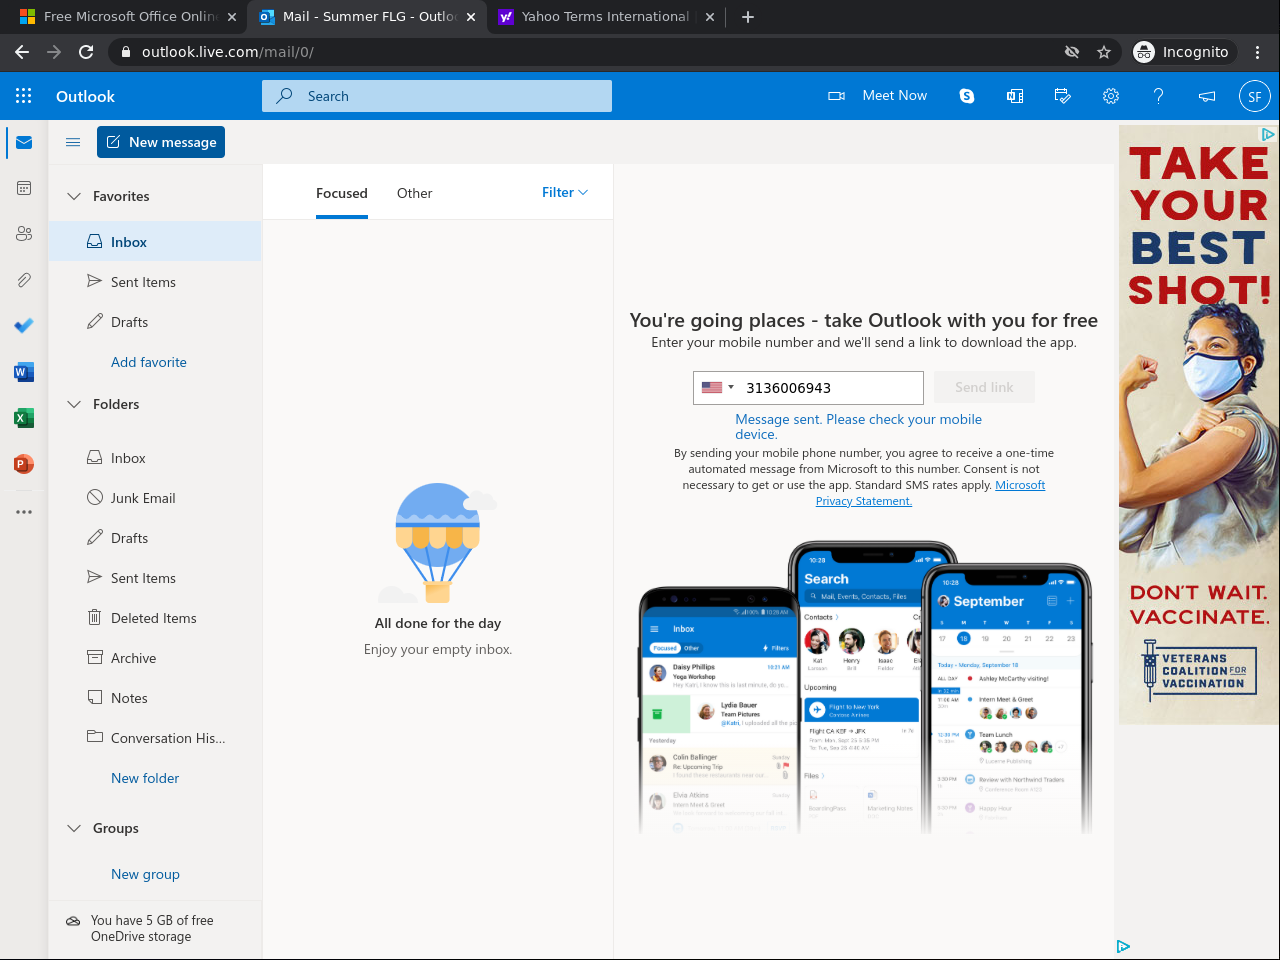Open the Mail module in left rail

pos(24,143)
